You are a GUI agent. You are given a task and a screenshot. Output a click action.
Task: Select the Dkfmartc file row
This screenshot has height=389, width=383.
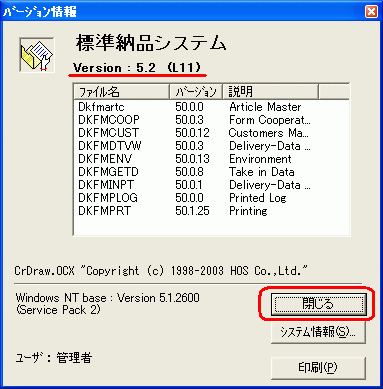coord(211,107)
